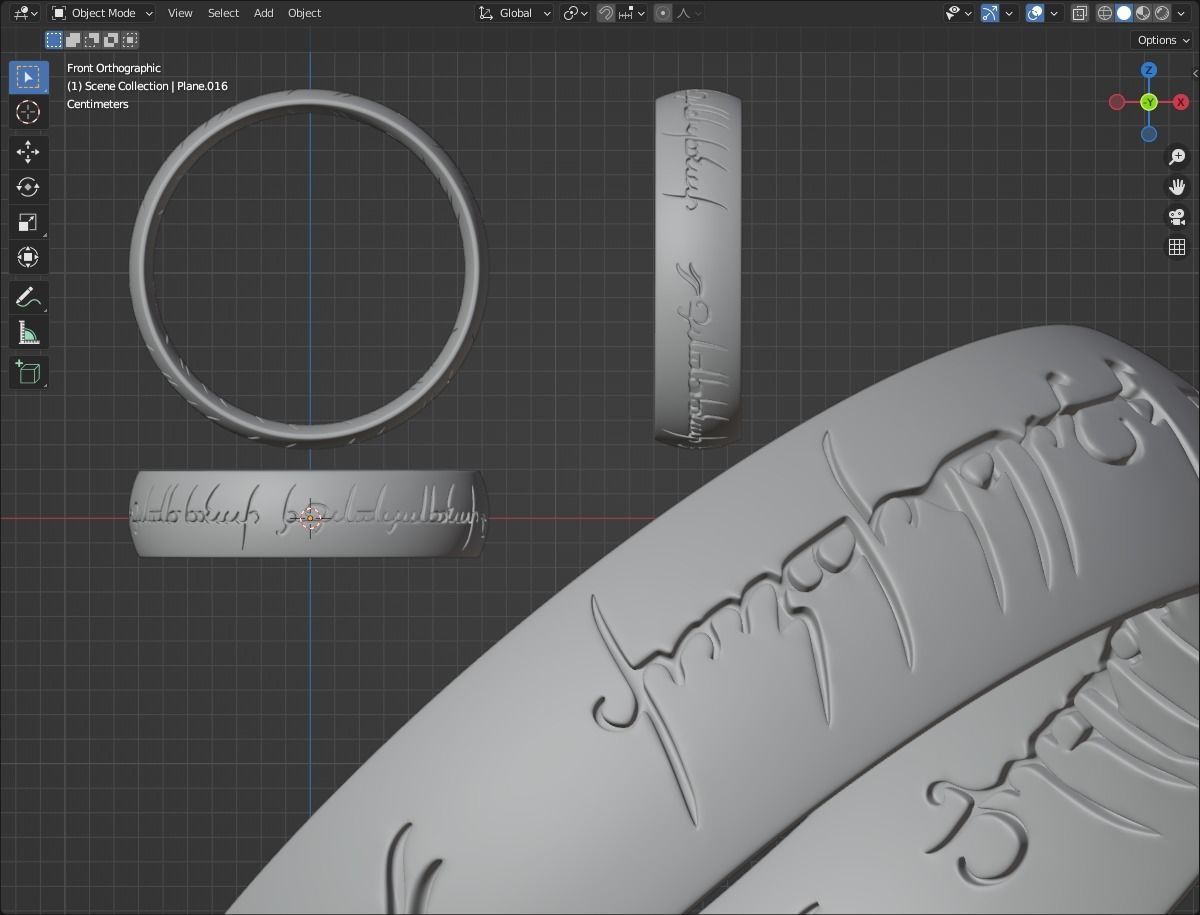Open the View menu
This screenshot has height=915, width=1200.
point(180,13)
